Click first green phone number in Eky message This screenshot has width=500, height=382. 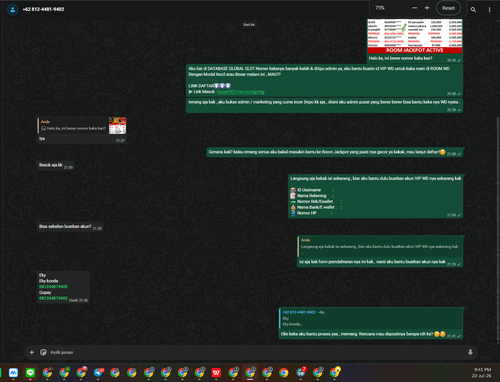pyautogui.click(x=53, y=287)
